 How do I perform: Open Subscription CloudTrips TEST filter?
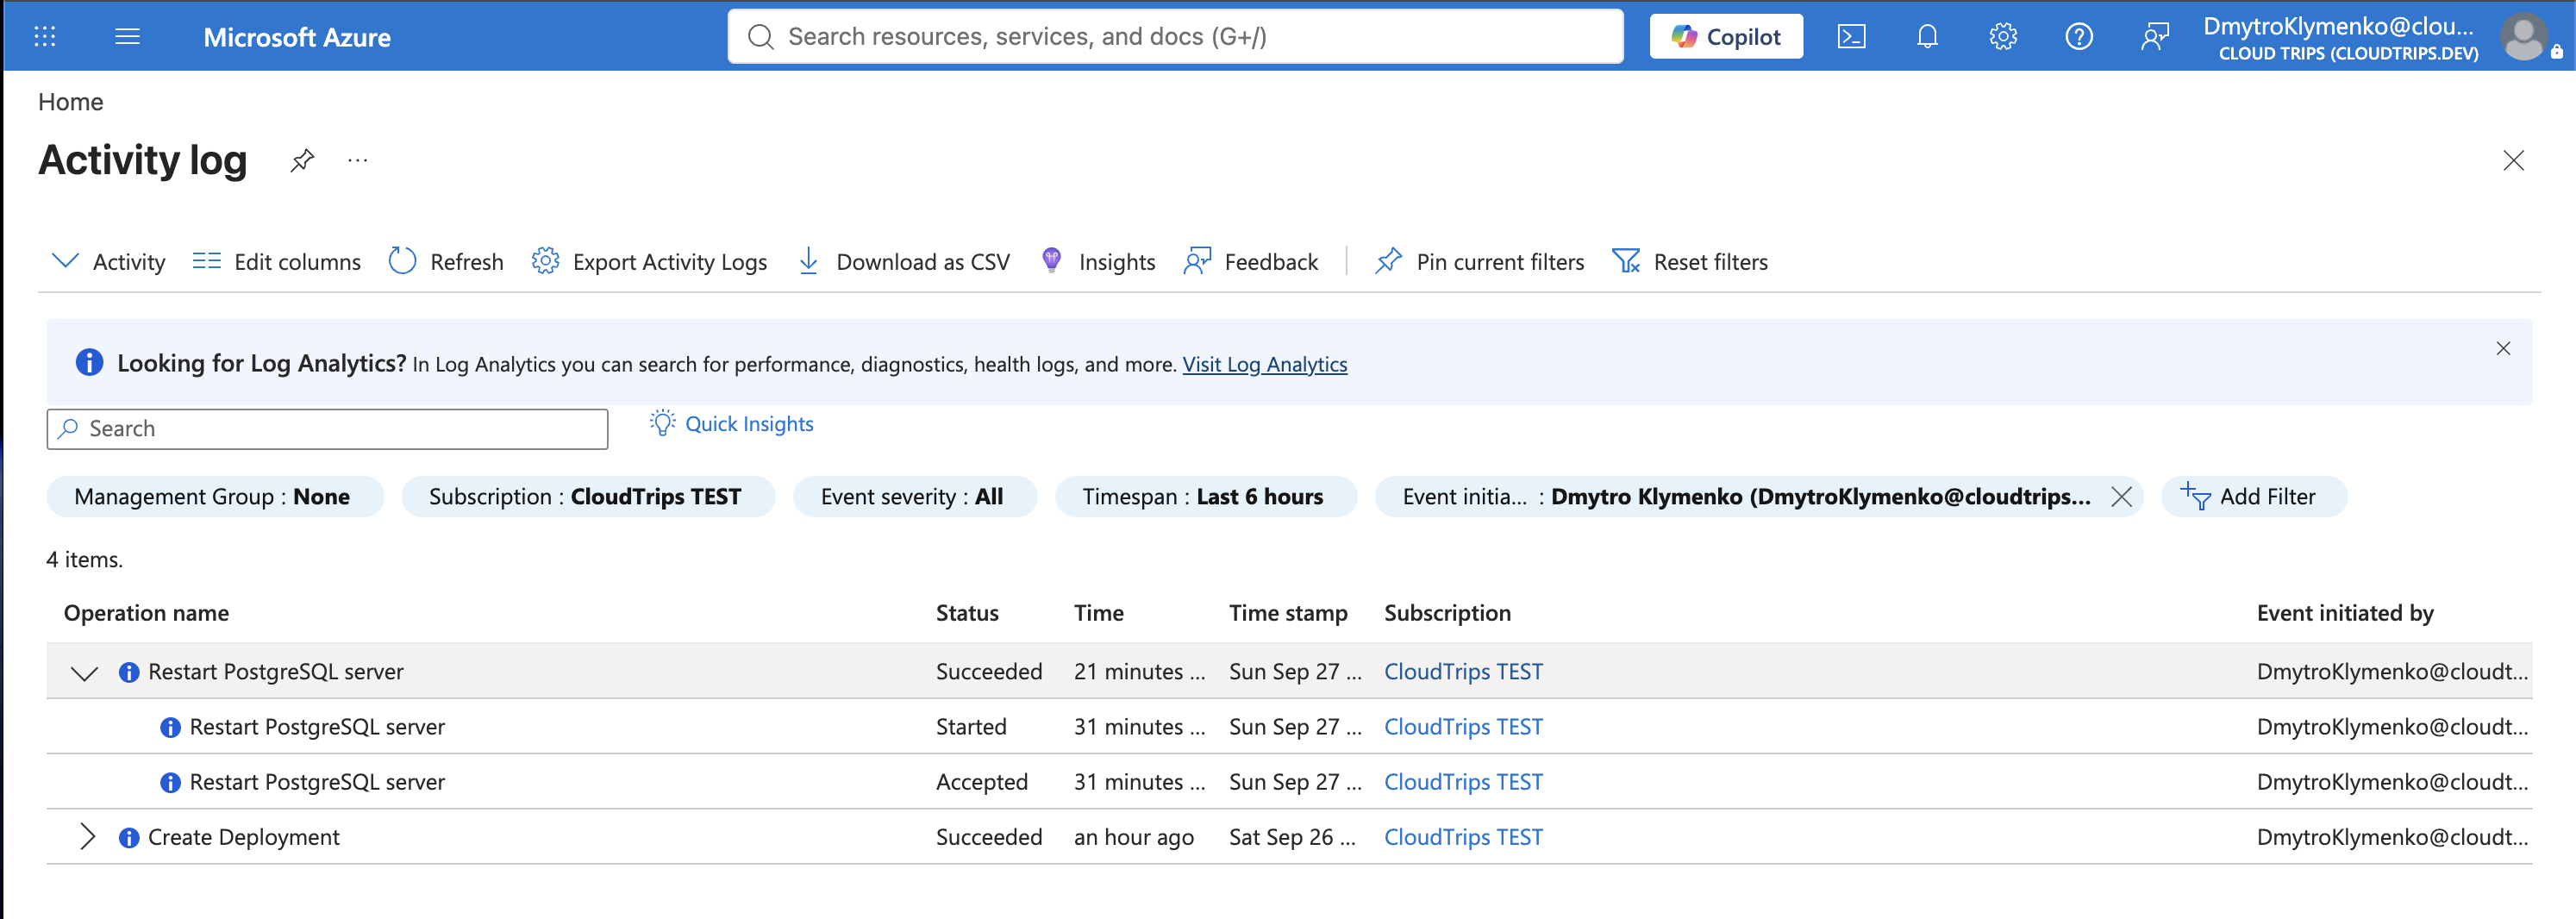(588, 497)
